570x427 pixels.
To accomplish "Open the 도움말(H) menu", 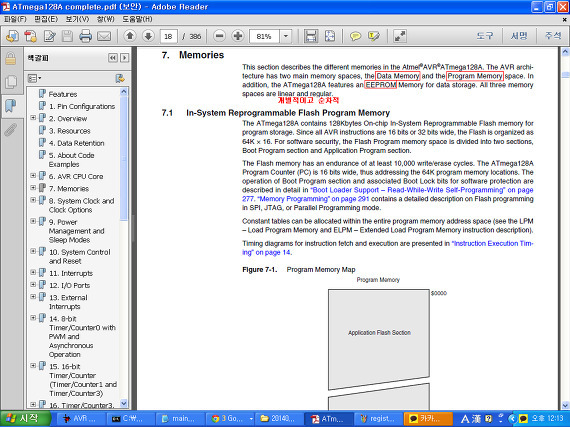I will (x=137, y=19).
